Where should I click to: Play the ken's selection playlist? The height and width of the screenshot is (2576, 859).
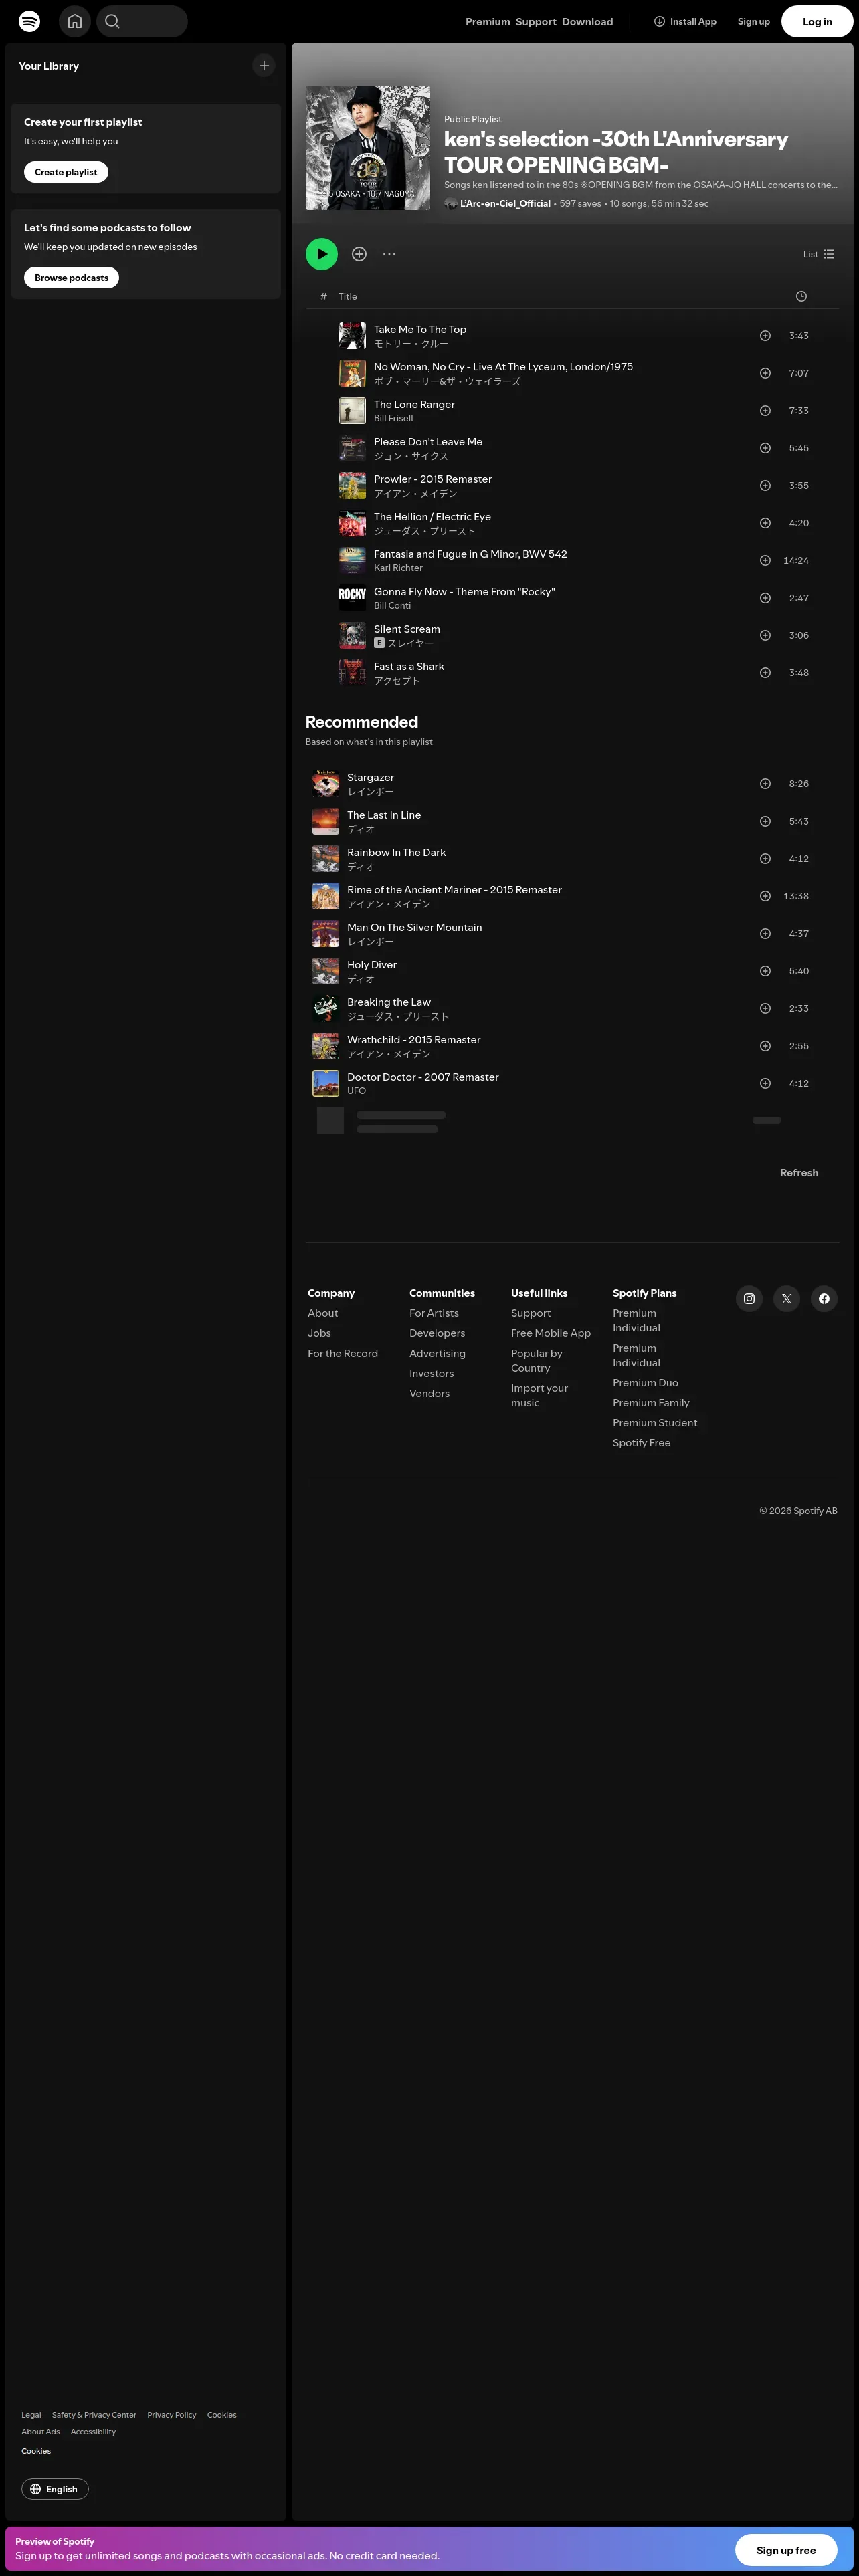(322, 254)
